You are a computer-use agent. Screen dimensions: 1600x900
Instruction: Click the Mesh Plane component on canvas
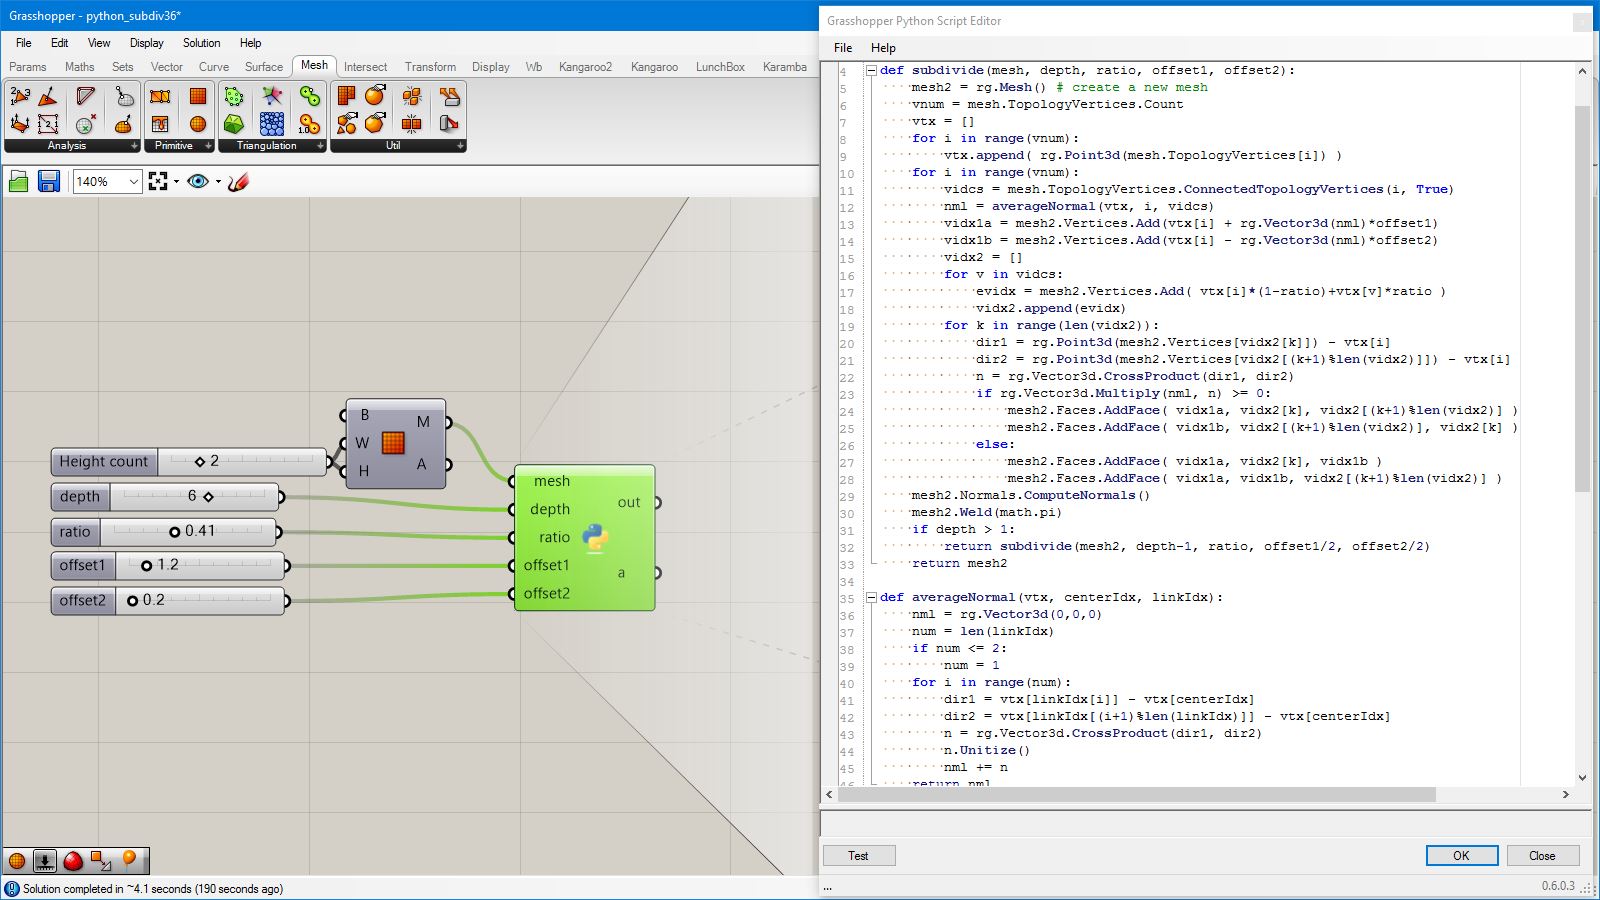click(x=394, y=442)
